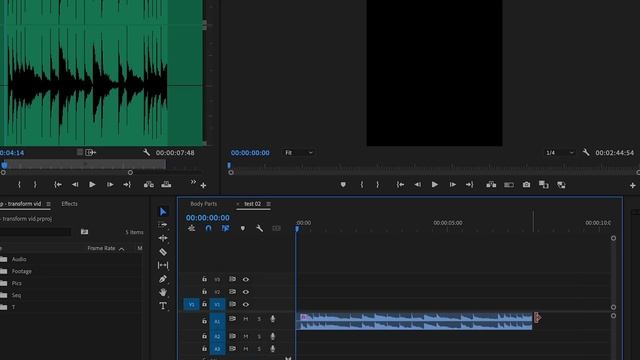The height and width of the screenshot is (360, 640).
Task: Select the audio clip on track A1
Action: click(x=414, y=321)
